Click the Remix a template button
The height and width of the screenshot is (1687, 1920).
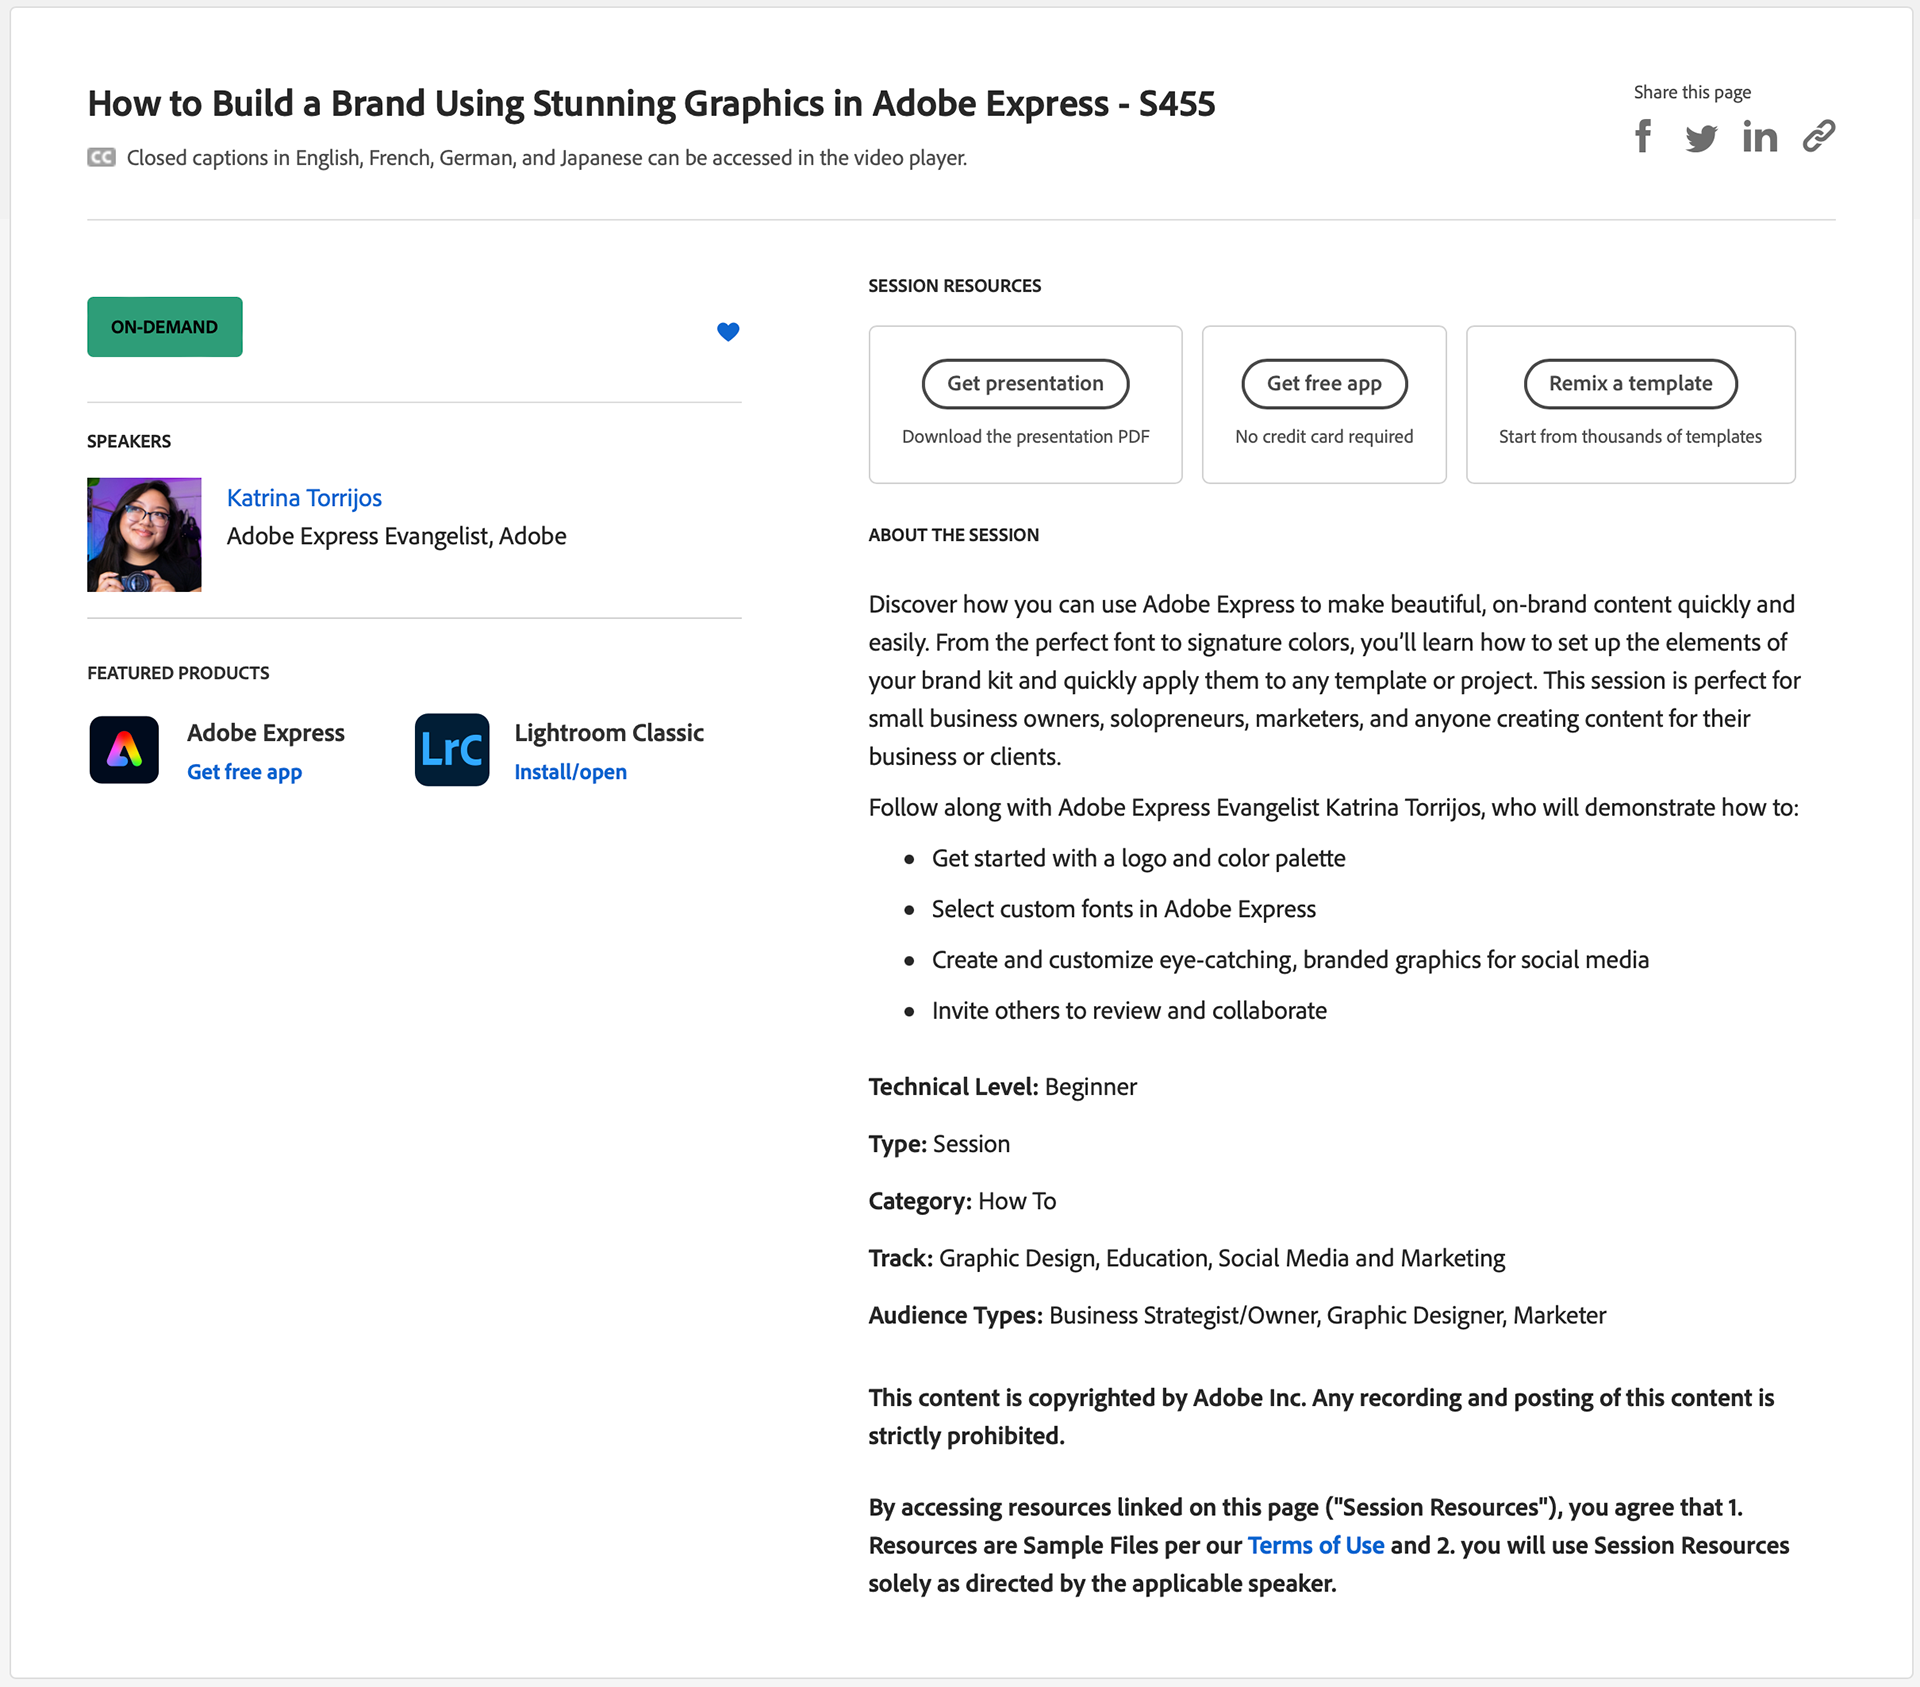(1630, 384)
